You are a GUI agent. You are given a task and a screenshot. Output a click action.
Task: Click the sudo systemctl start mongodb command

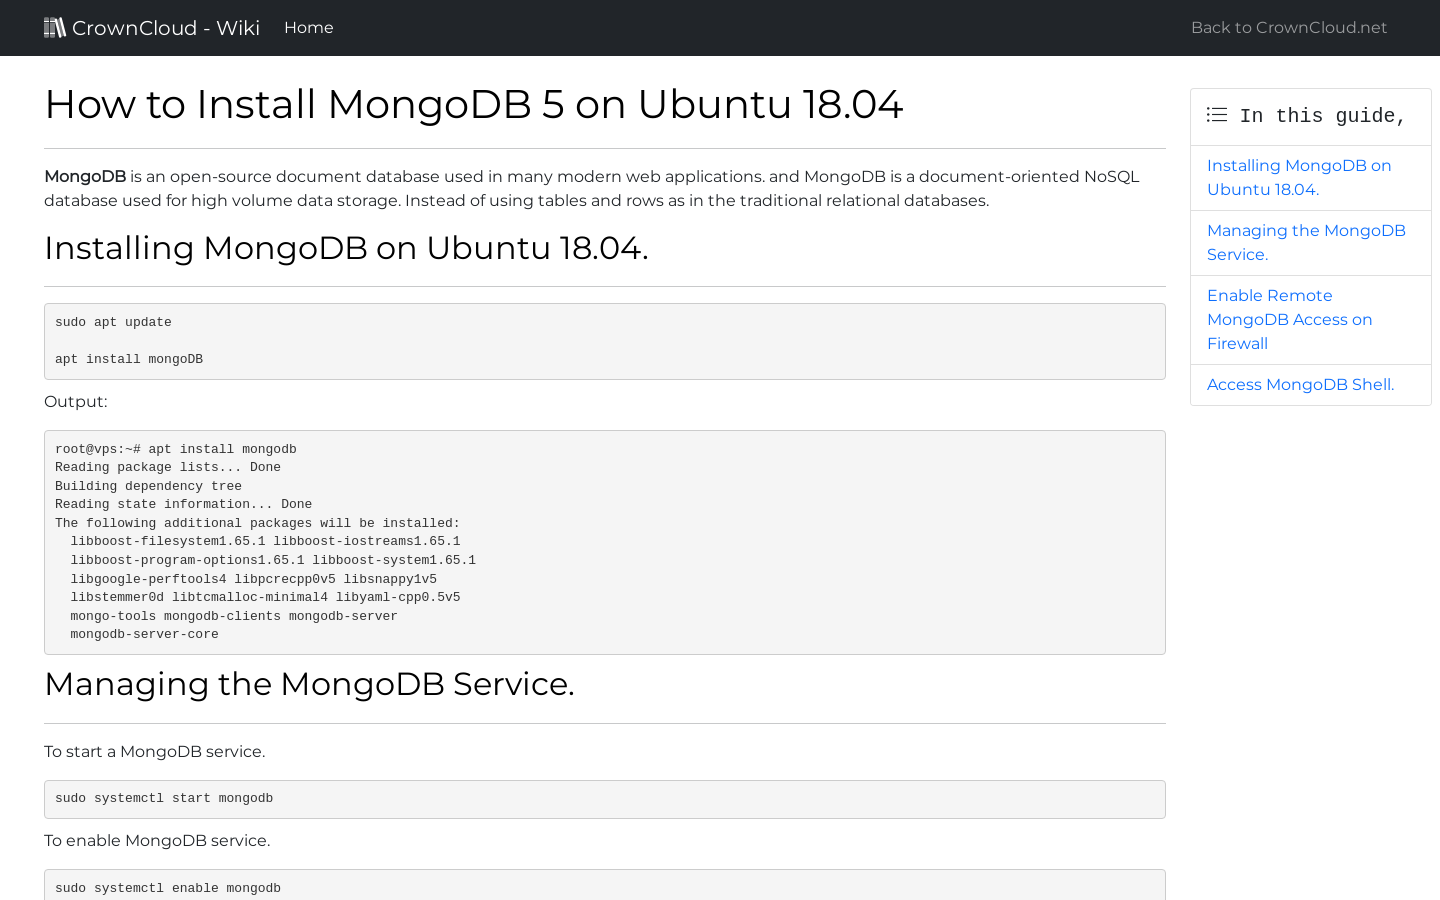click(164, 798)
